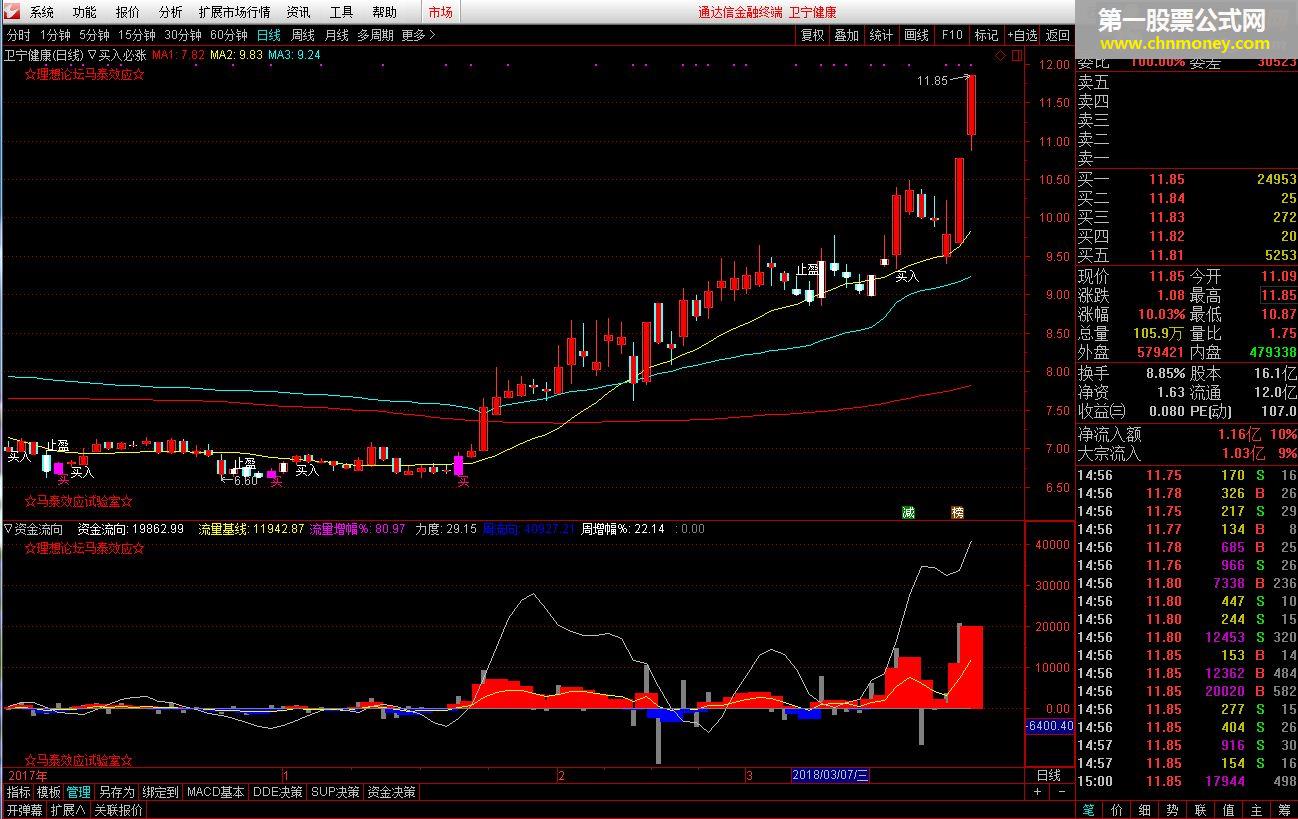Open the 帮助 menu
This screenshot has width=1298, height=819.
point(384,12)
